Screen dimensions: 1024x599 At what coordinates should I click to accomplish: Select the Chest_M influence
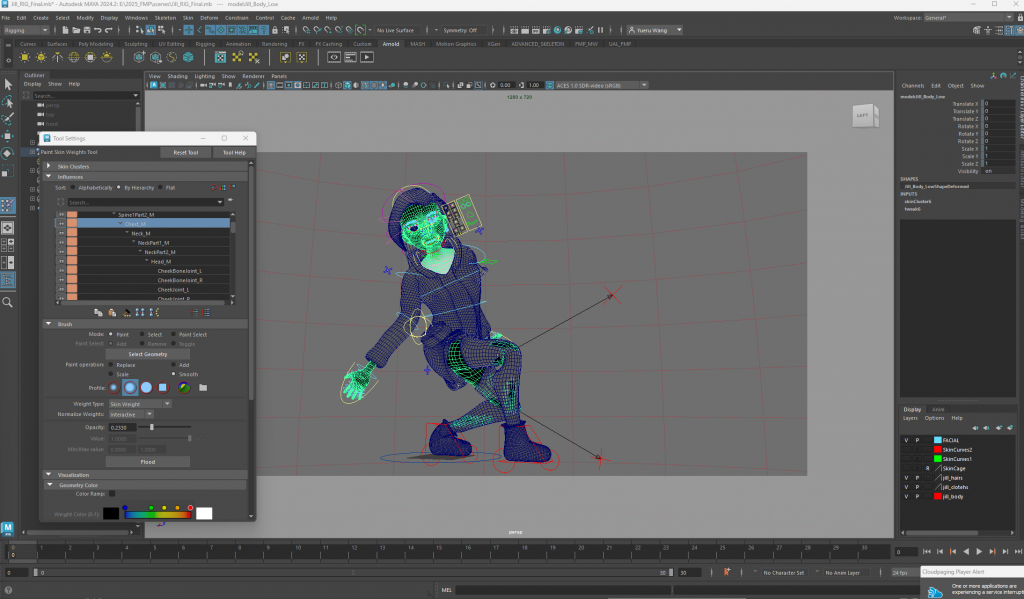135,224
